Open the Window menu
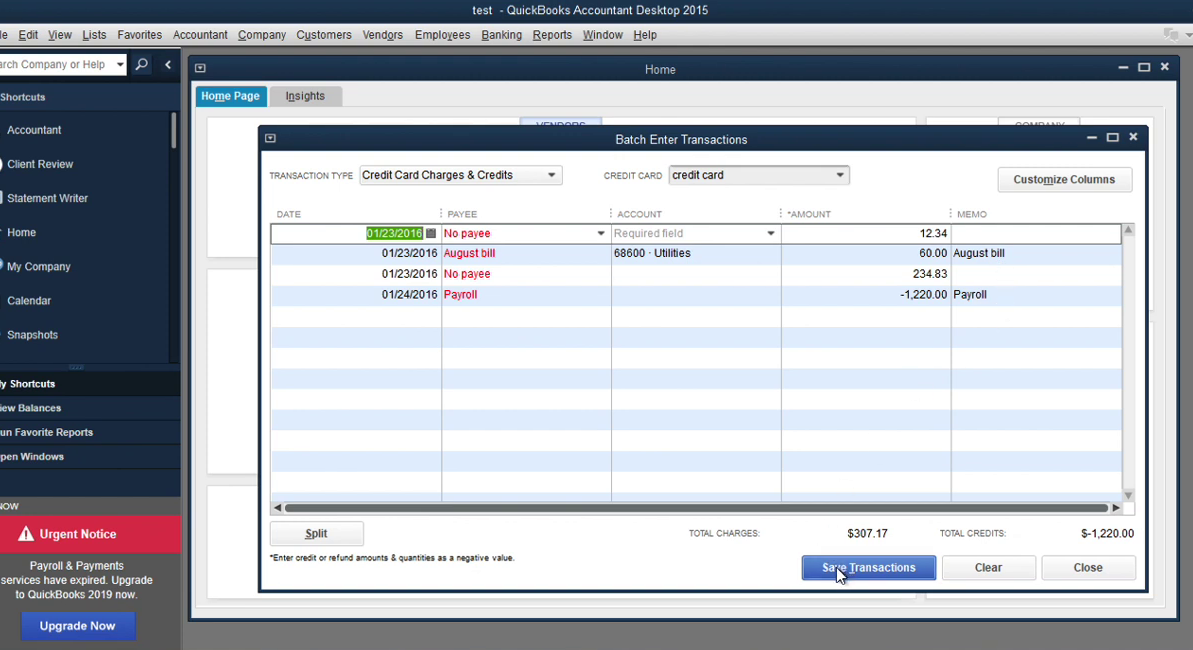 point(603,35)
